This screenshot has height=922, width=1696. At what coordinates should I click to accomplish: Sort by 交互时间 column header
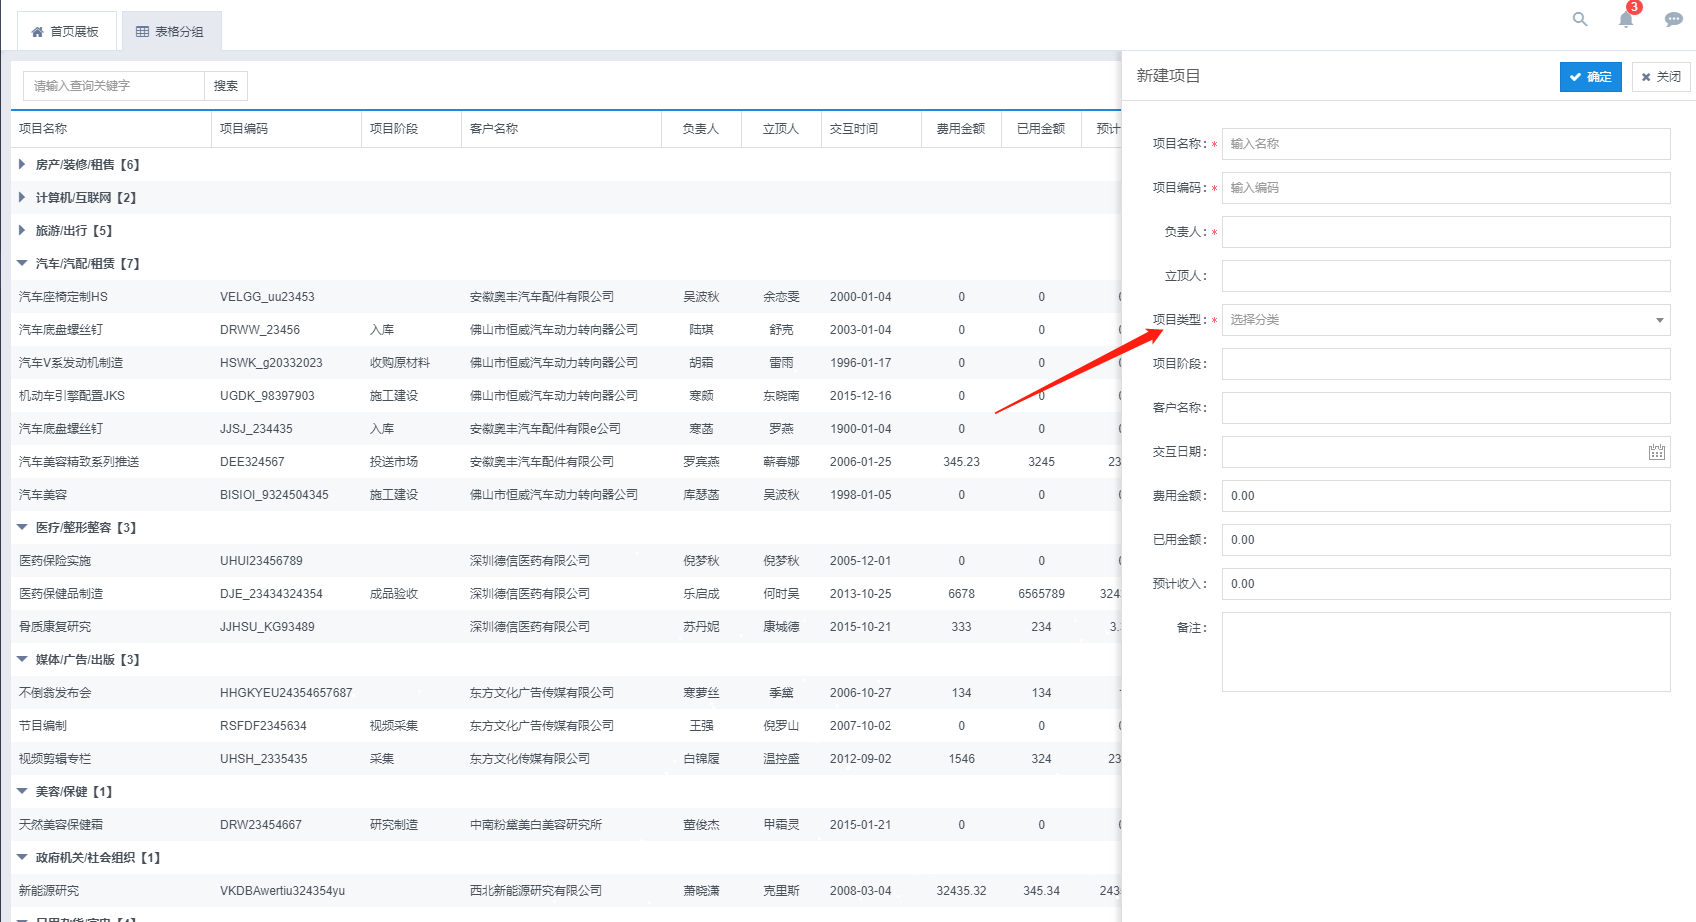(871, 129)
